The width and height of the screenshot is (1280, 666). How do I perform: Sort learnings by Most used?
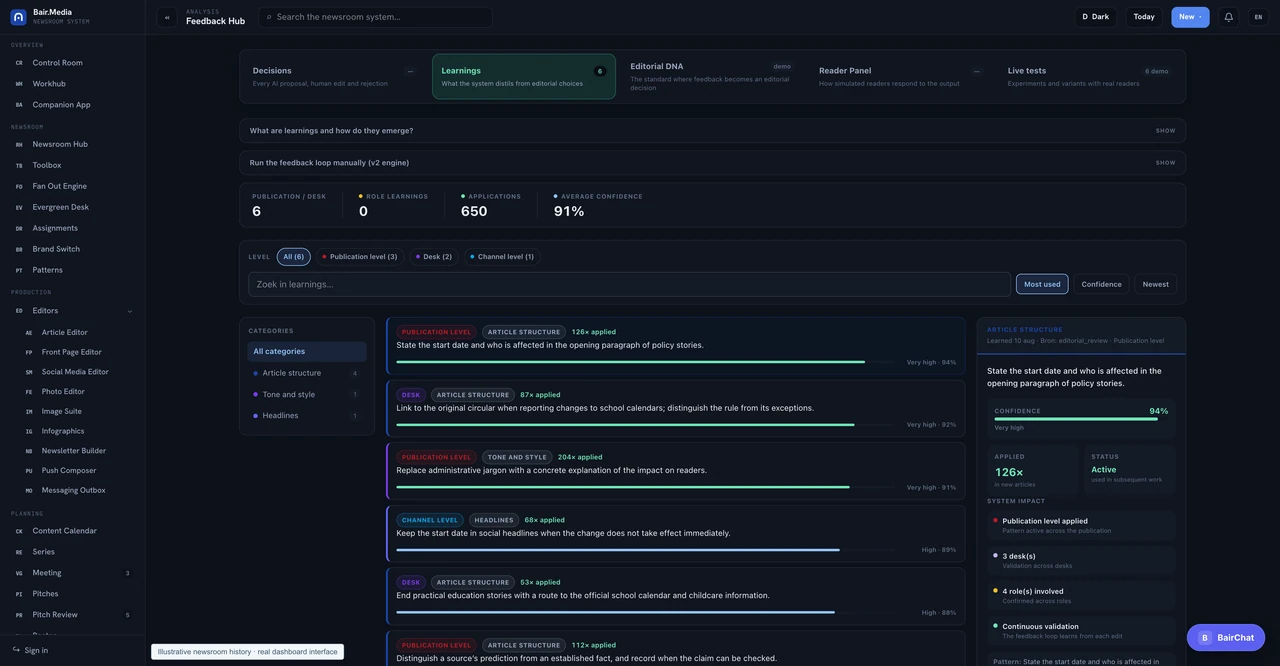click(x=1042, y=284)
